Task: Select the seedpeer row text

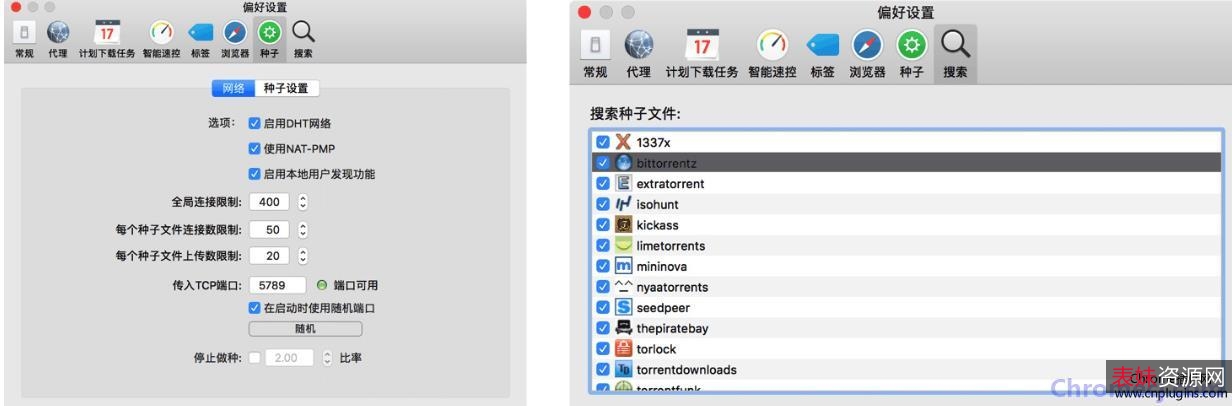Action: click(663, 308)
